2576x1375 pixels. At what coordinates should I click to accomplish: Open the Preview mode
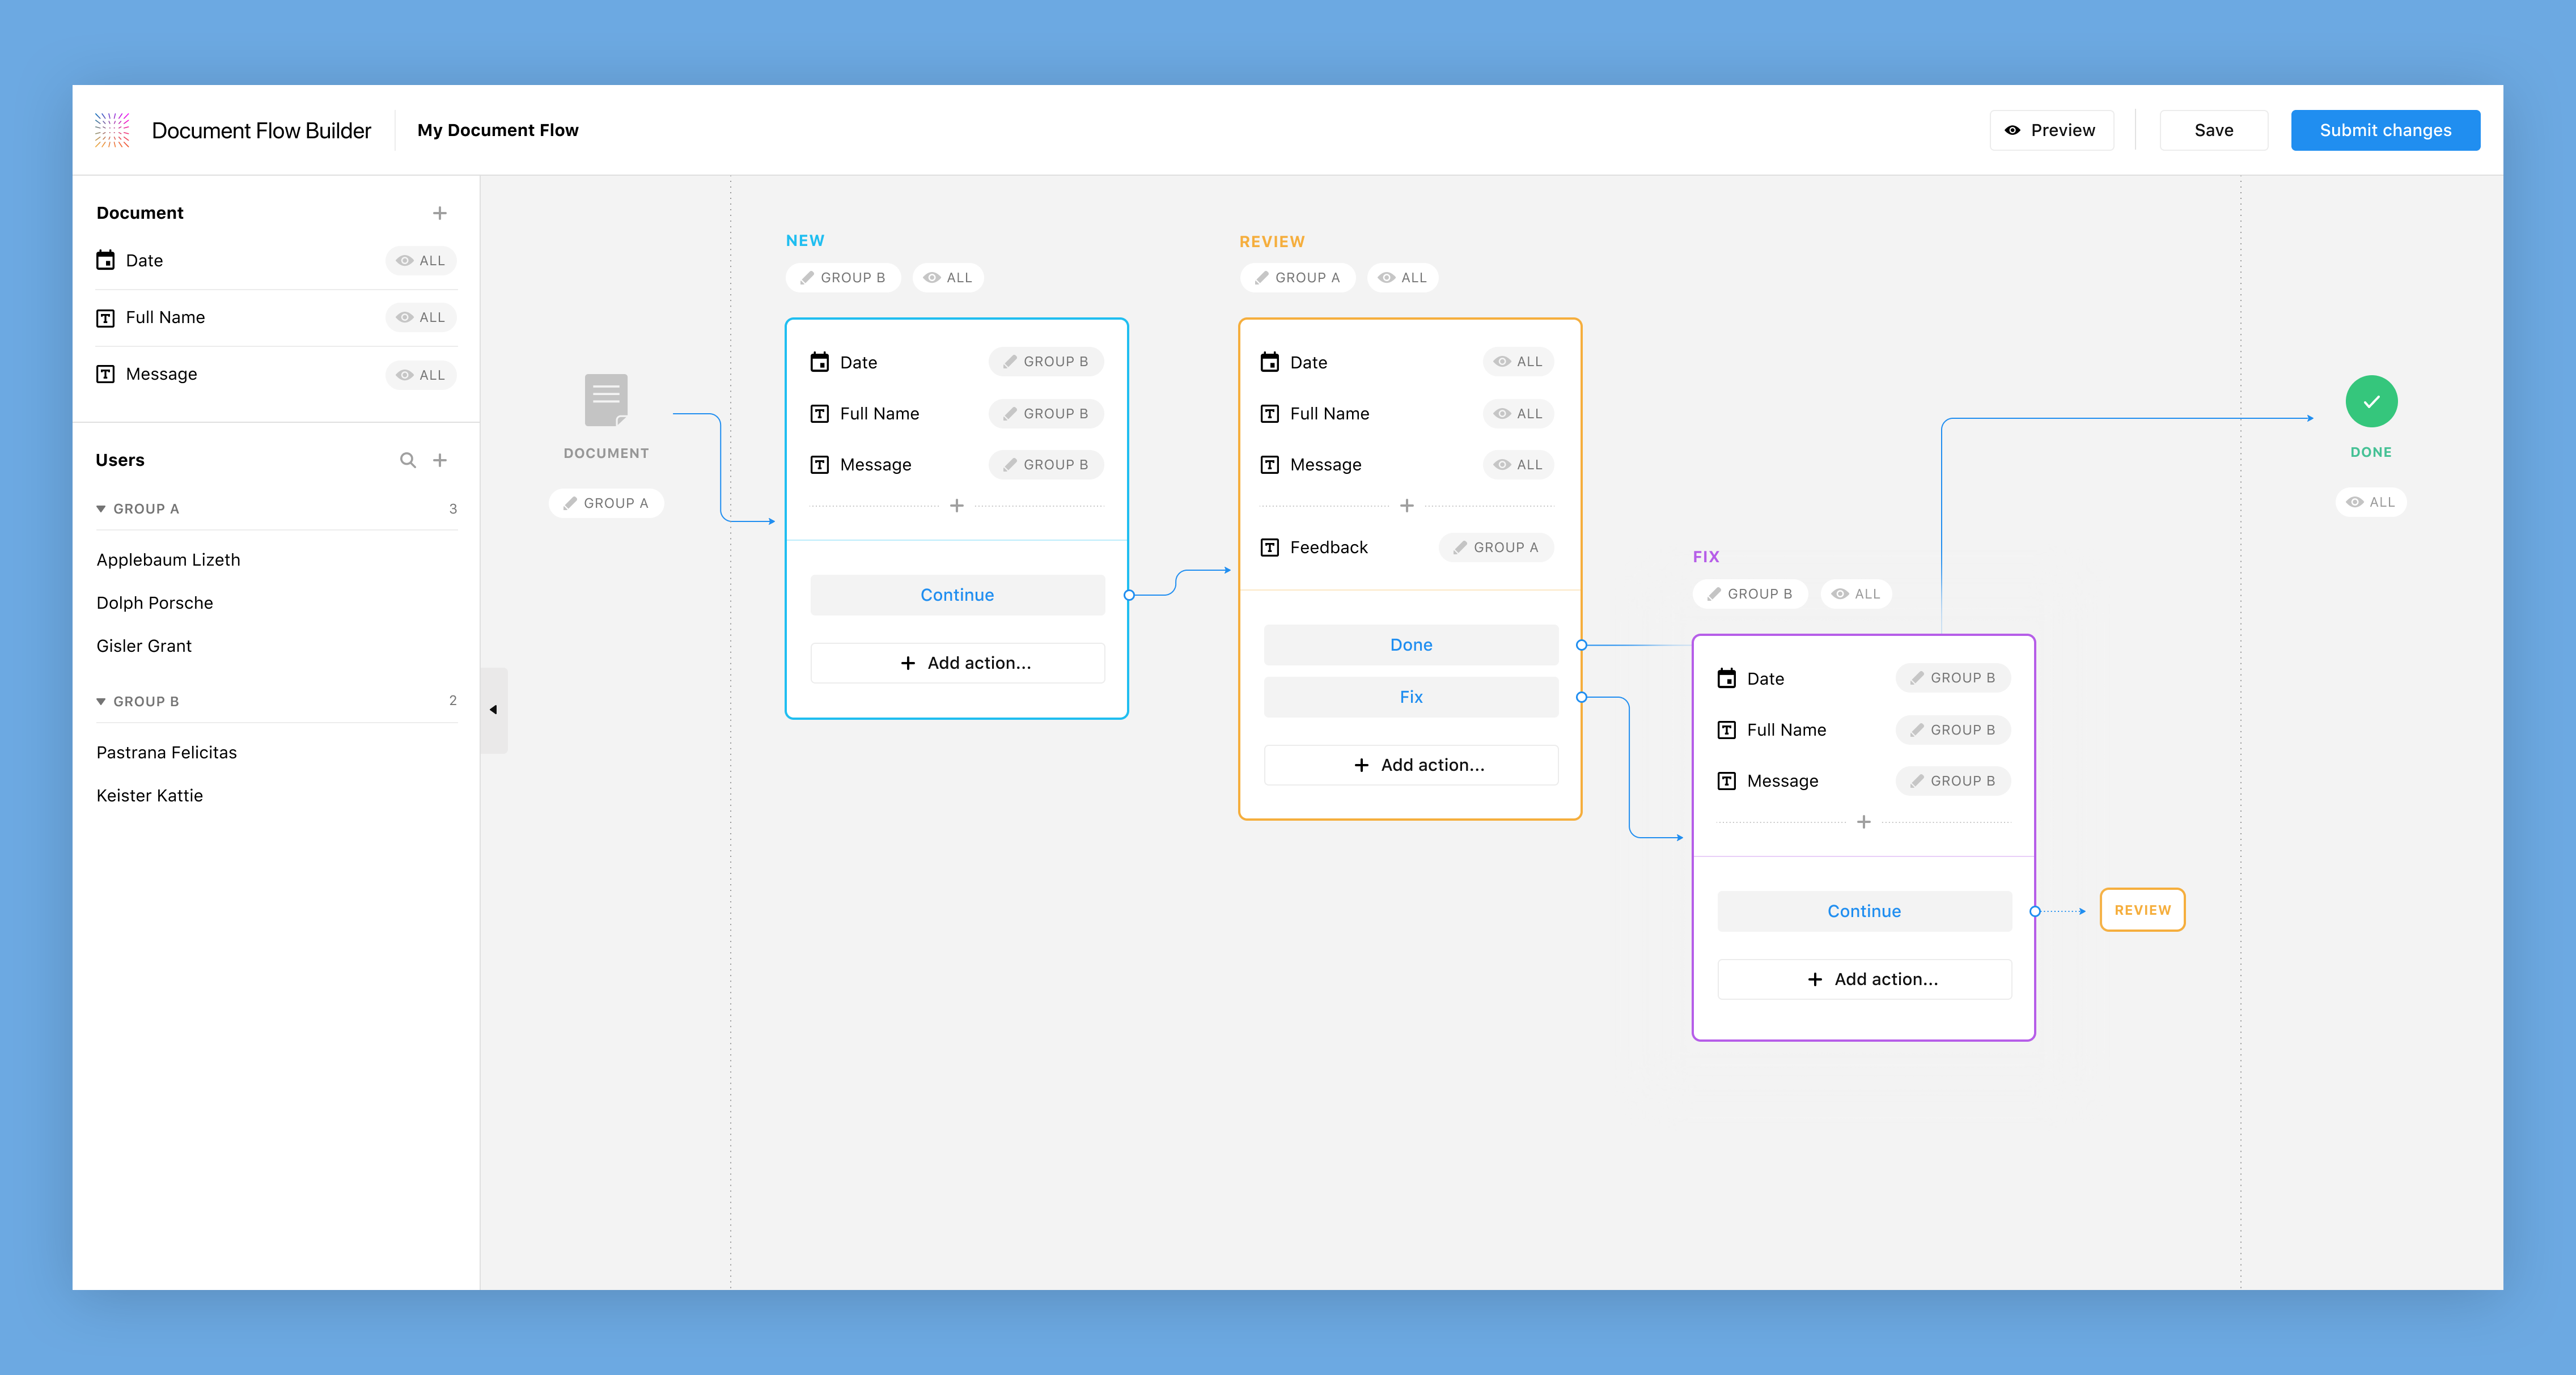(x=2051, y=130)
